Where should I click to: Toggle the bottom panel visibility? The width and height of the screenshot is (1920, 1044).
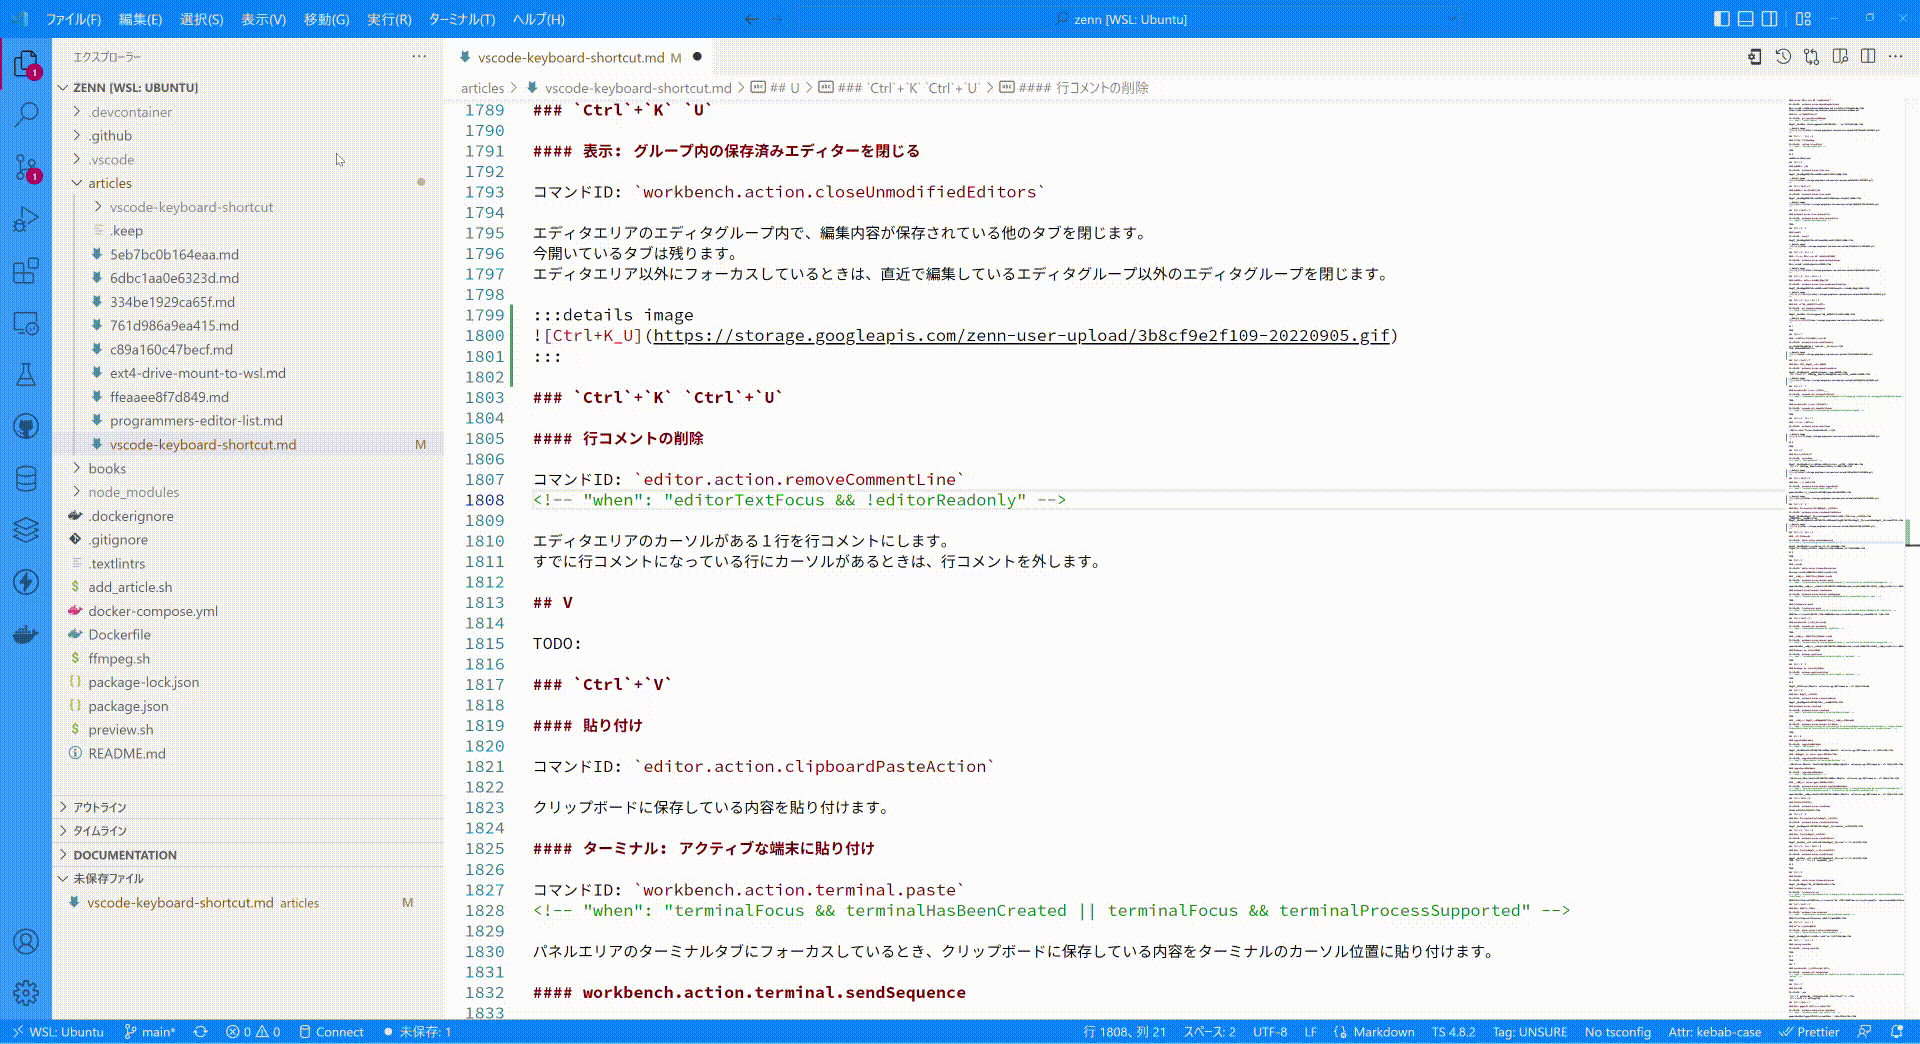click(1745, 19)
